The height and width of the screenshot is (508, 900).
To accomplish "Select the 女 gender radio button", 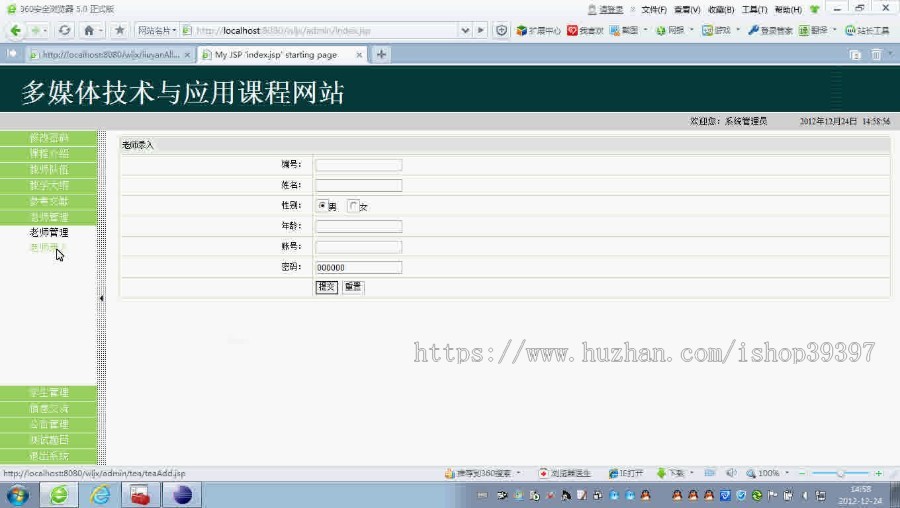I will [353, 205].
